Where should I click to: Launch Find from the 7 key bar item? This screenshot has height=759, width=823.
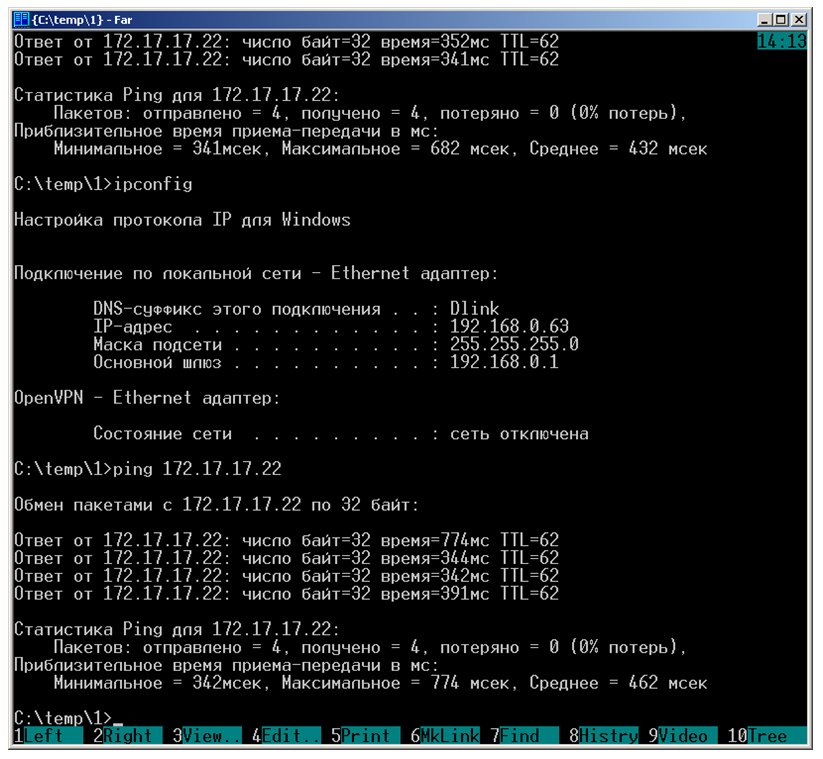[524, 736]
